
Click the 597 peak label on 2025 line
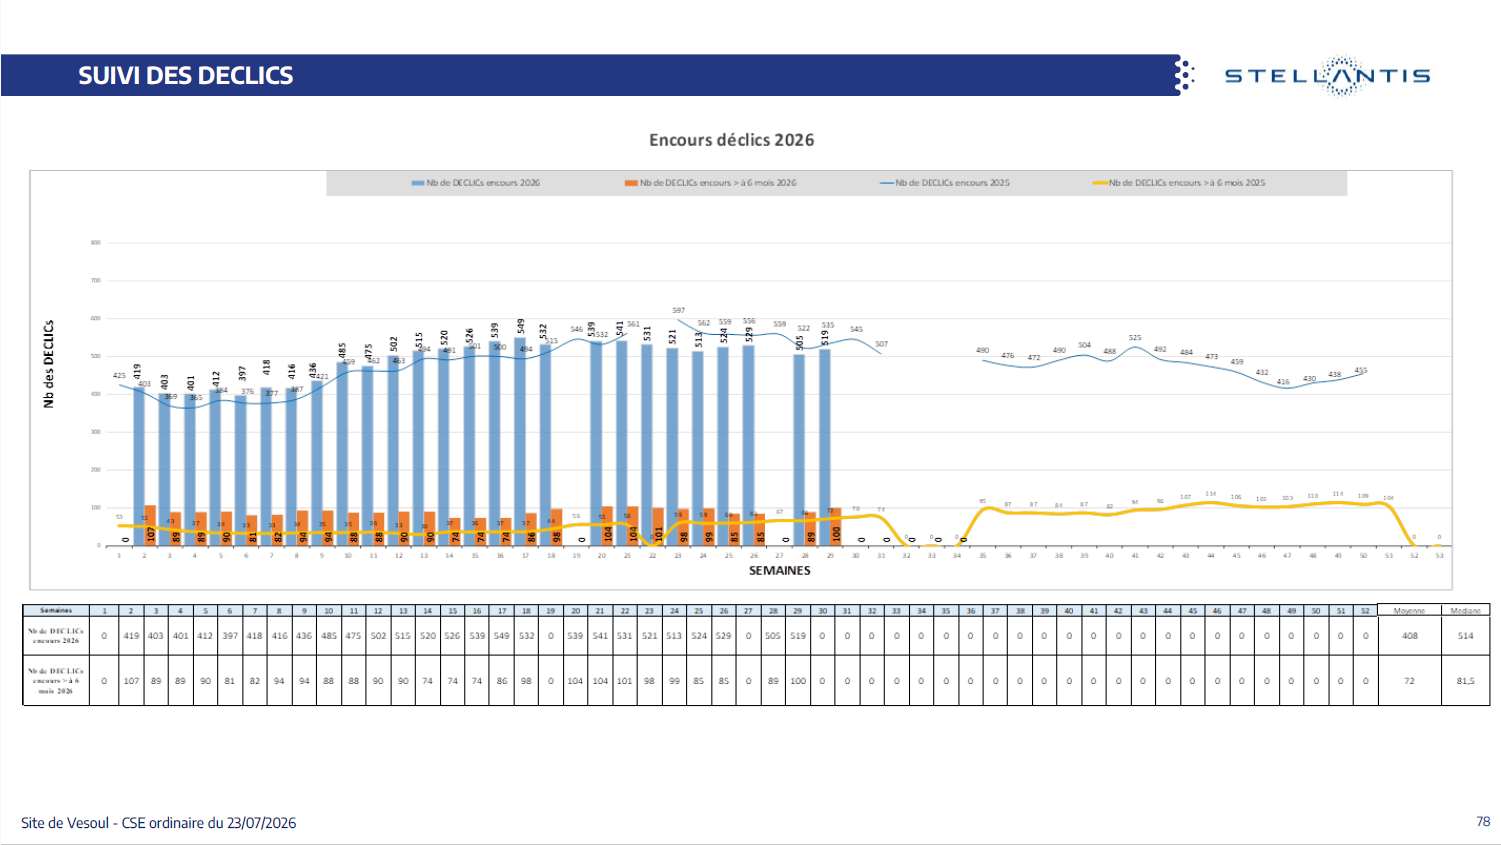pos(679,311)
